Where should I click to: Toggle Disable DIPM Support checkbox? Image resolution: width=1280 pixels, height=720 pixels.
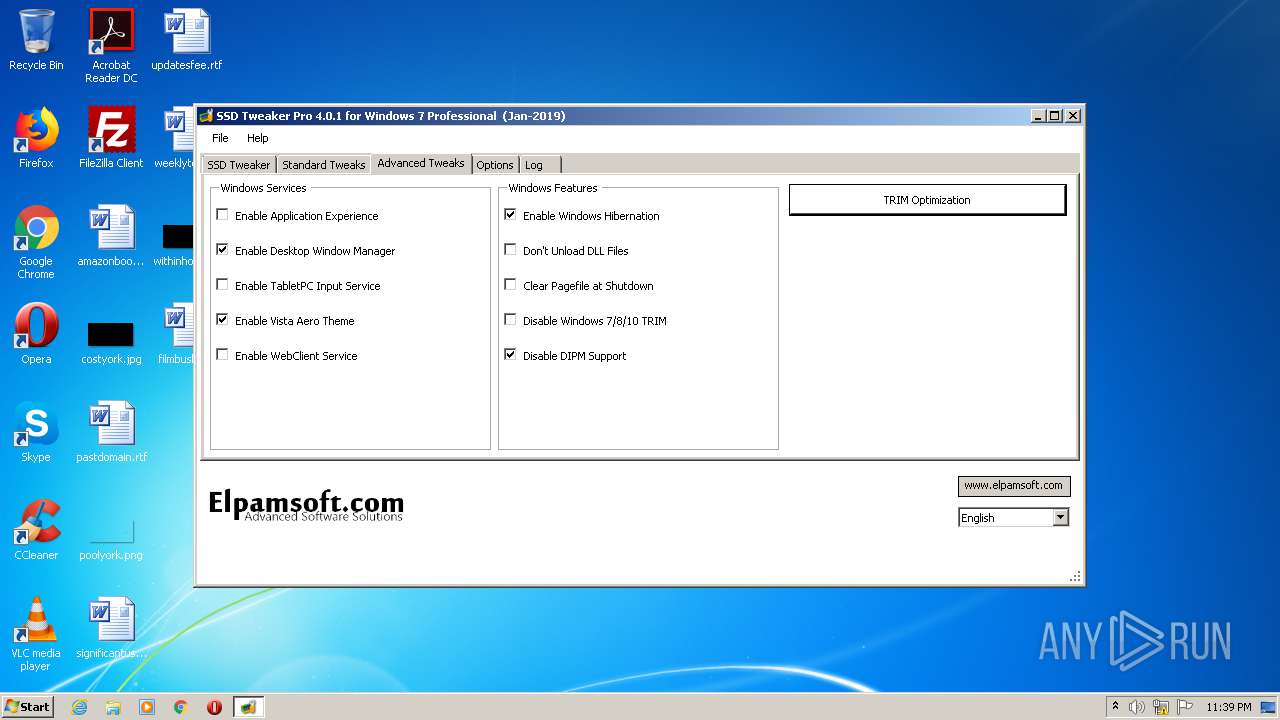[510, 355]
